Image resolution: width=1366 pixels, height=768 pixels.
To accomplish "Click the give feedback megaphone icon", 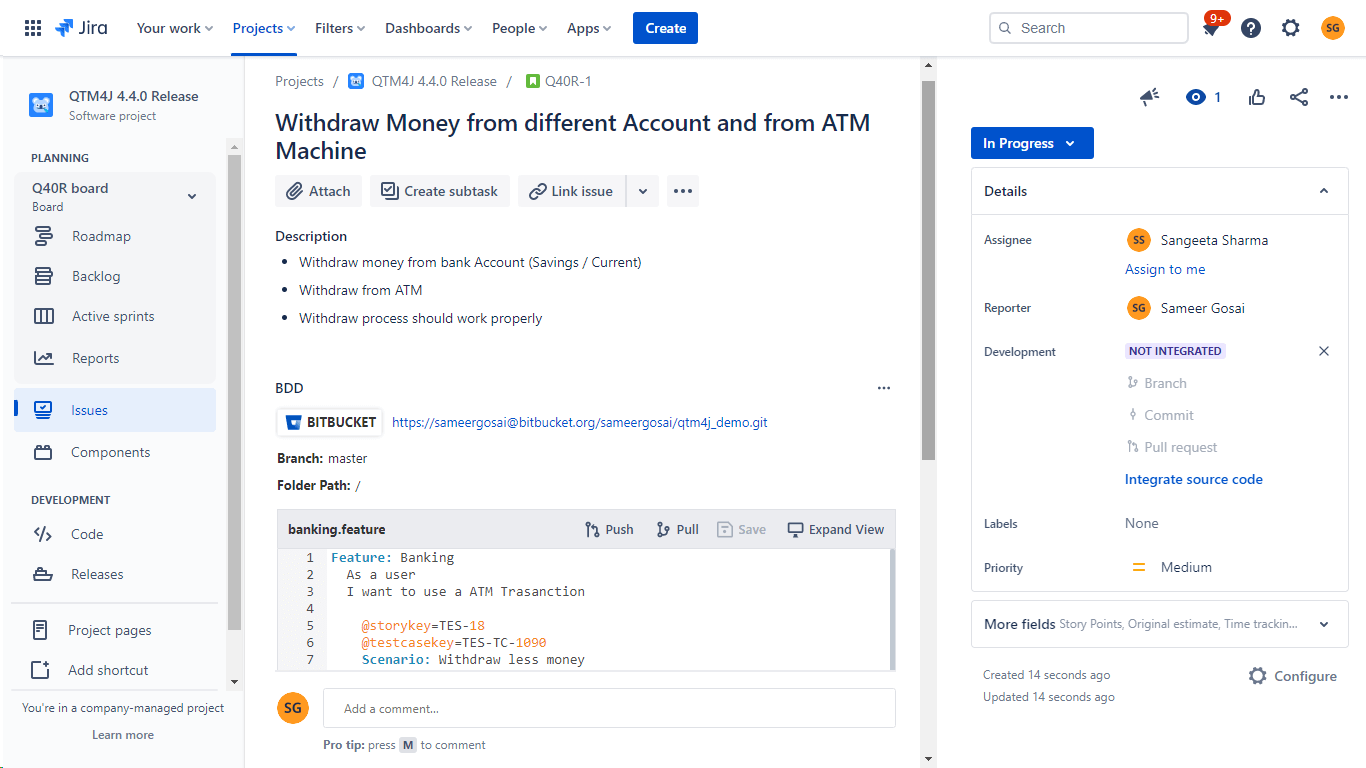I will coord(1150,97).
